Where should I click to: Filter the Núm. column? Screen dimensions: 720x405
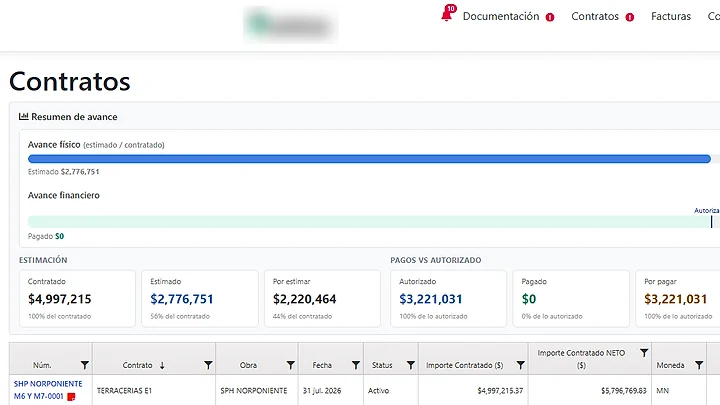coord(84,365)
